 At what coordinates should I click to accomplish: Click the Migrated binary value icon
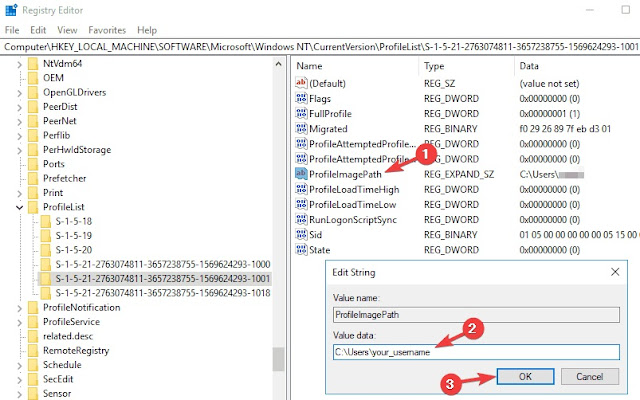[301, 128]
